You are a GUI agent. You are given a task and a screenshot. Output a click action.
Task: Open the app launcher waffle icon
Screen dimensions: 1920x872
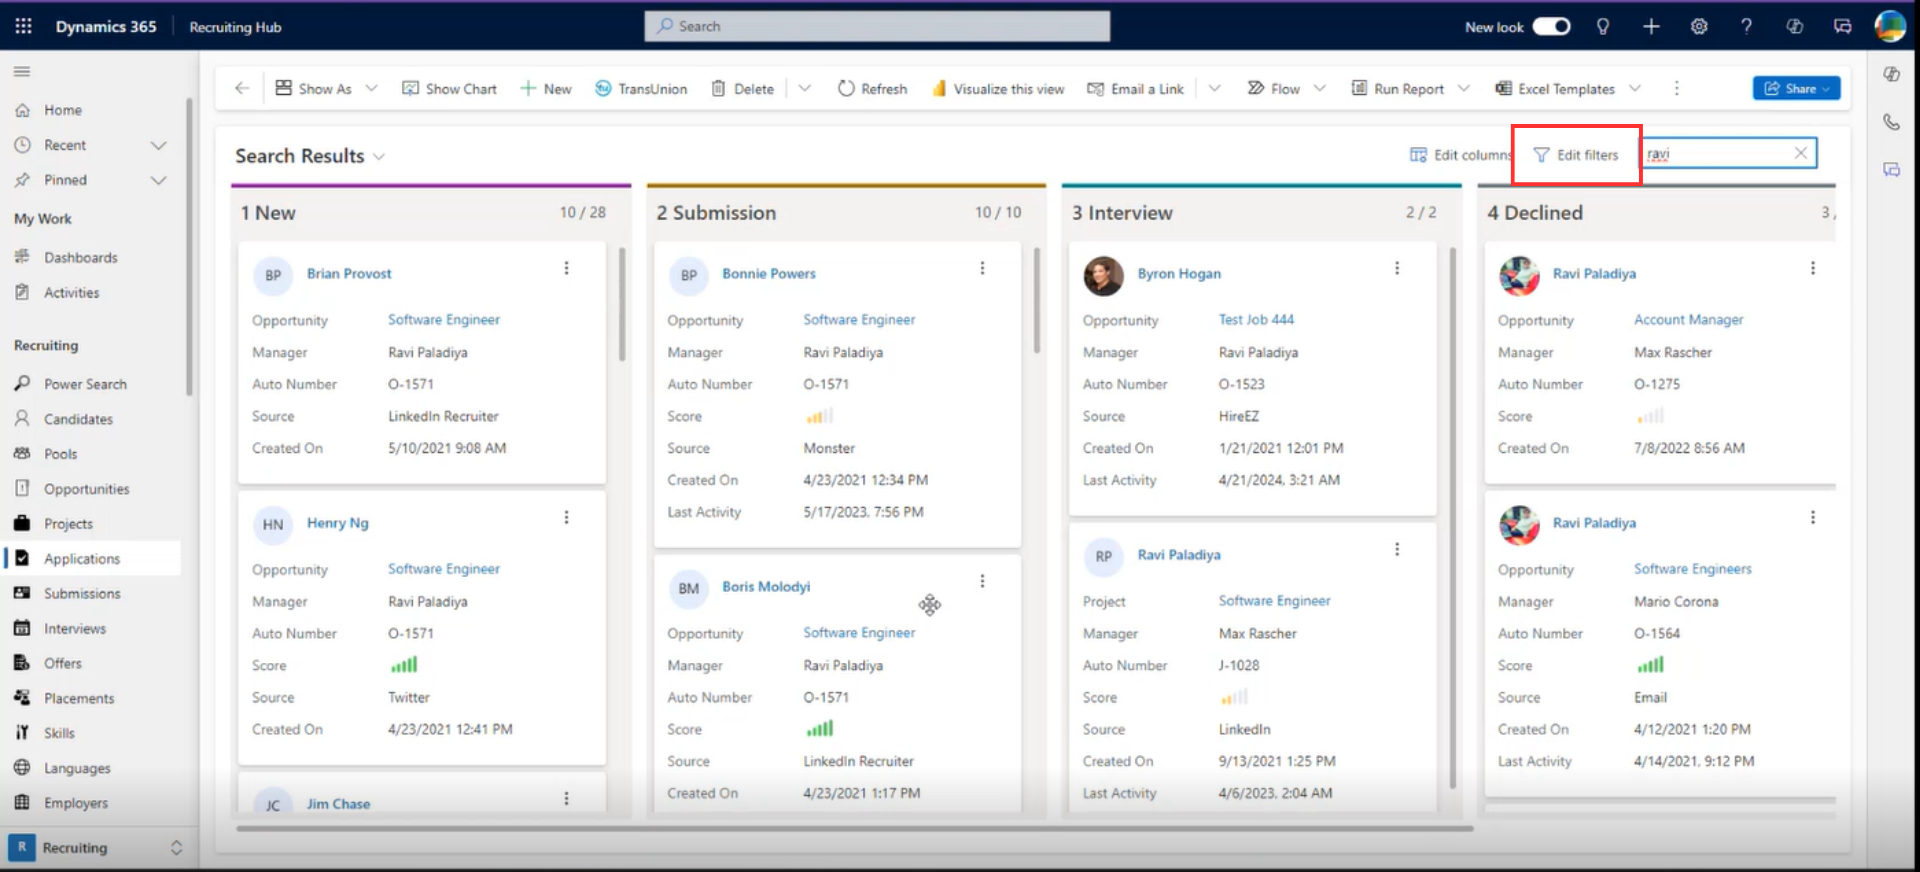[x=23, y=26]
